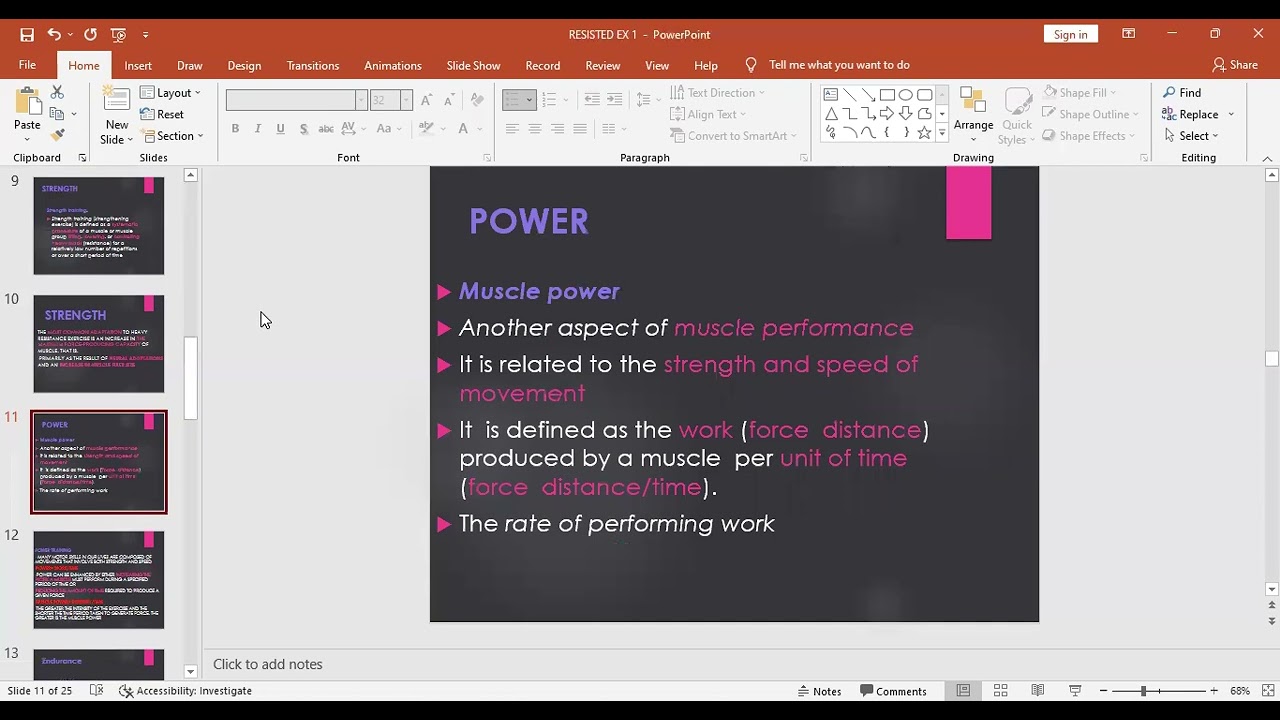
Task: Click the Find magnifier button
Action: pyautogui.click(x=1182, y=92)
